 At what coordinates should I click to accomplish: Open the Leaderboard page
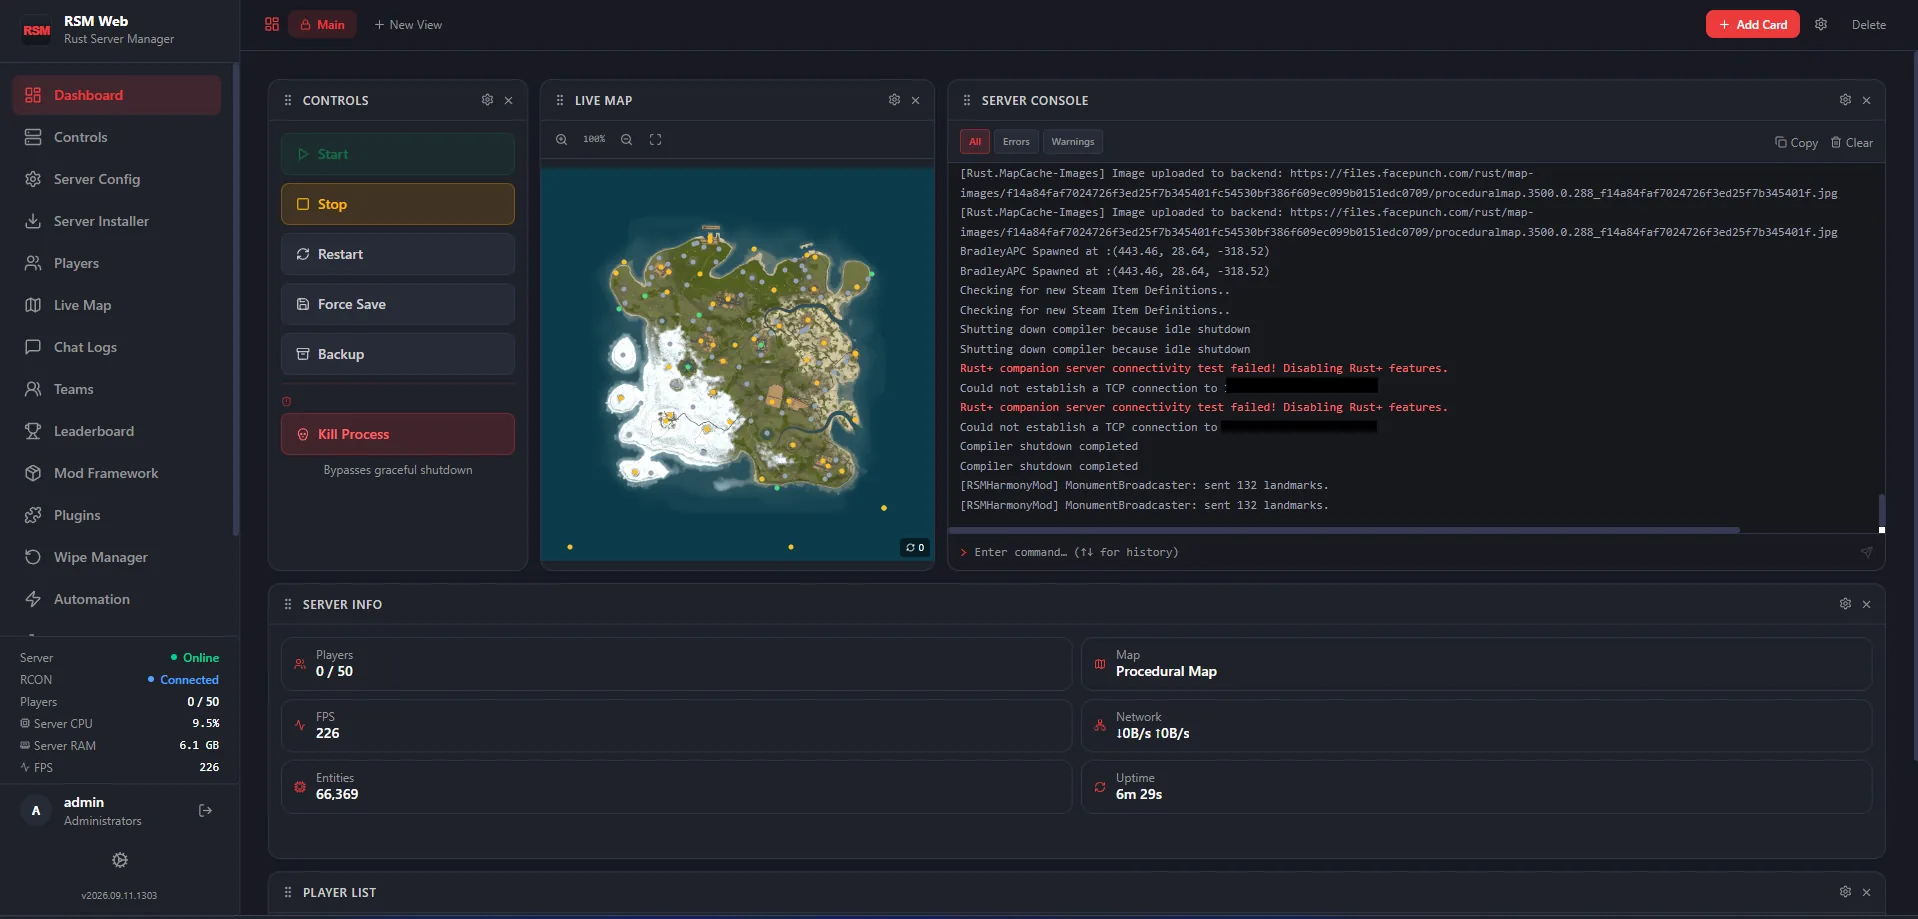click(x=116, y=431)
